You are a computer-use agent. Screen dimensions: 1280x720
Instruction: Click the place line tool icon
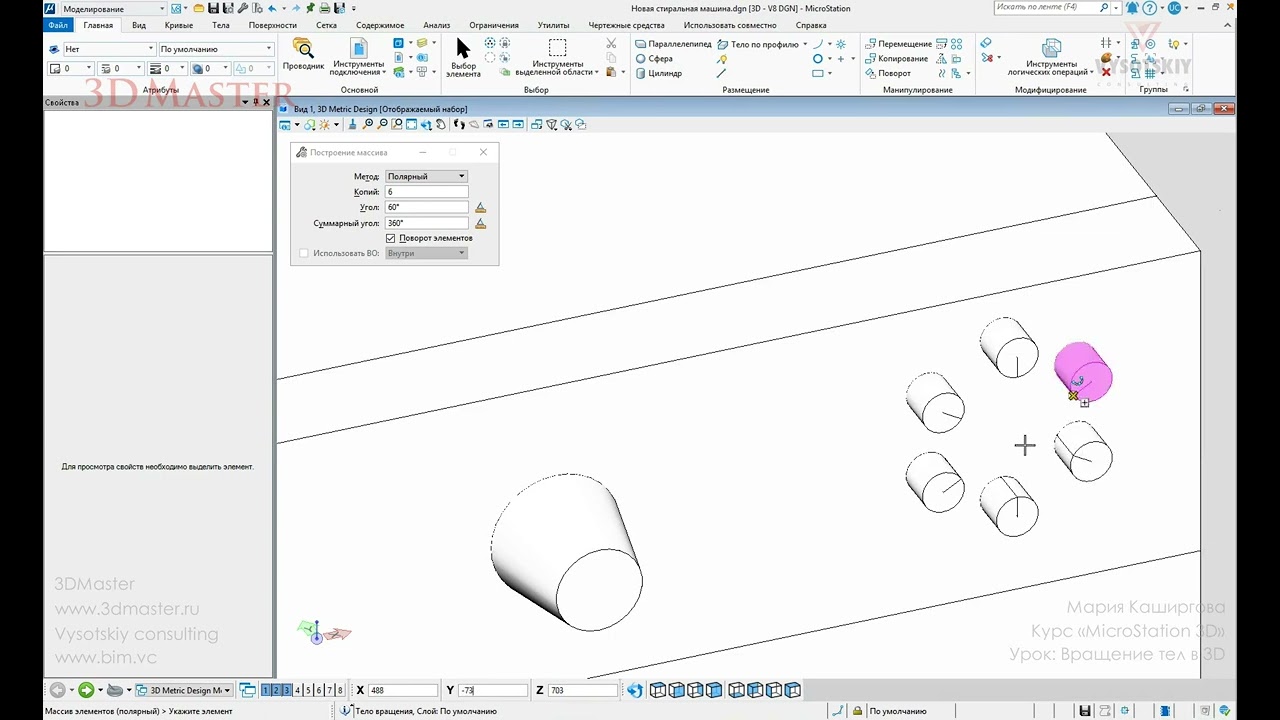[x=721, y=73]
